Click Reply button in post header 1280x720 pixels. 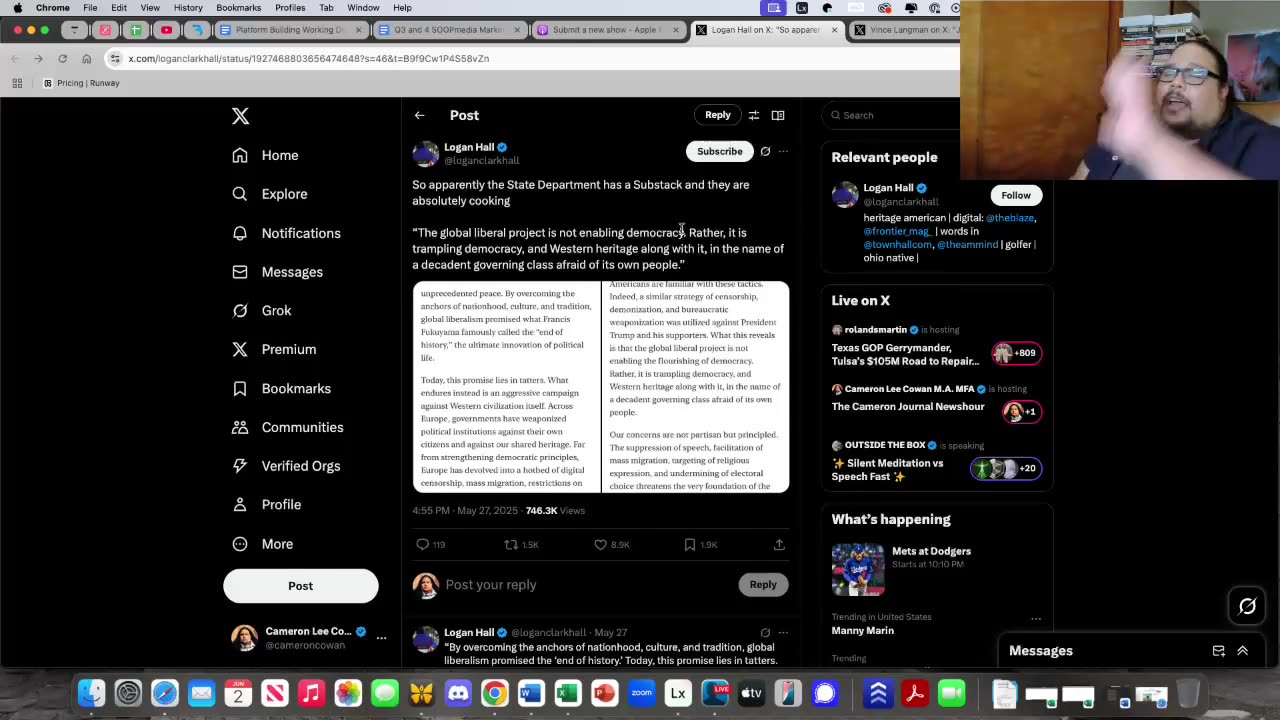click(x=718, y=115)
